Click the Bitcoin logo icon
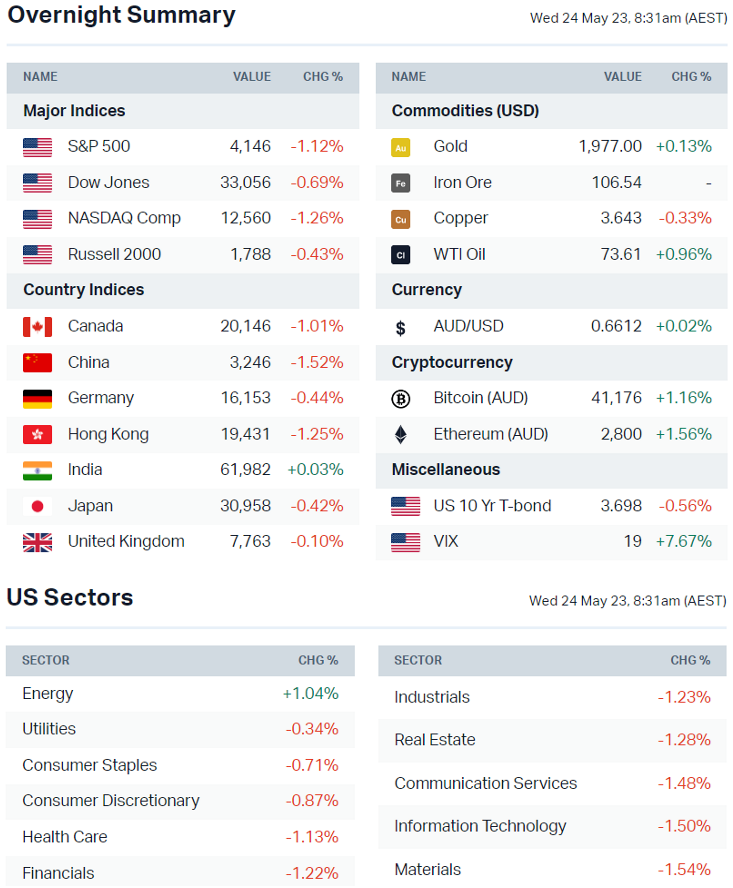Viewport: 733px width, 888px height. 401,398
